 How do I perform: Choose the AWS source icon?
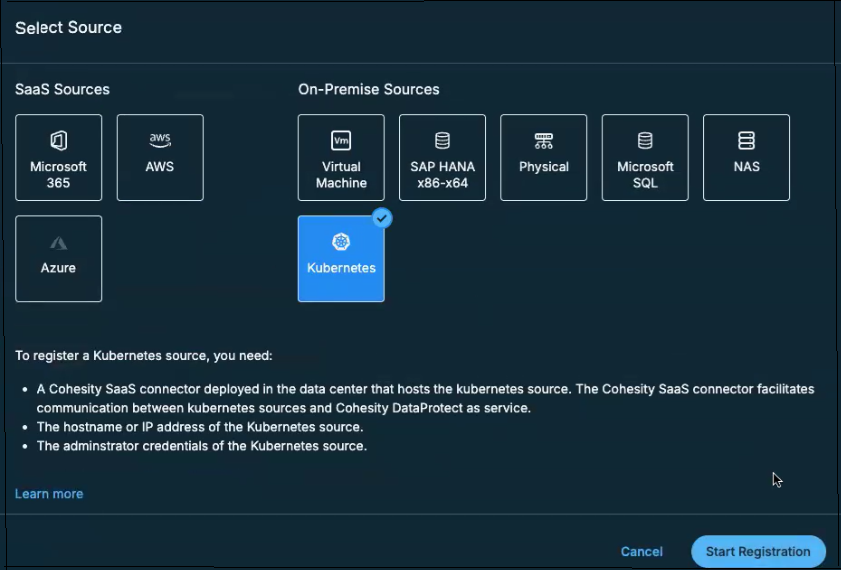point(160,141)
